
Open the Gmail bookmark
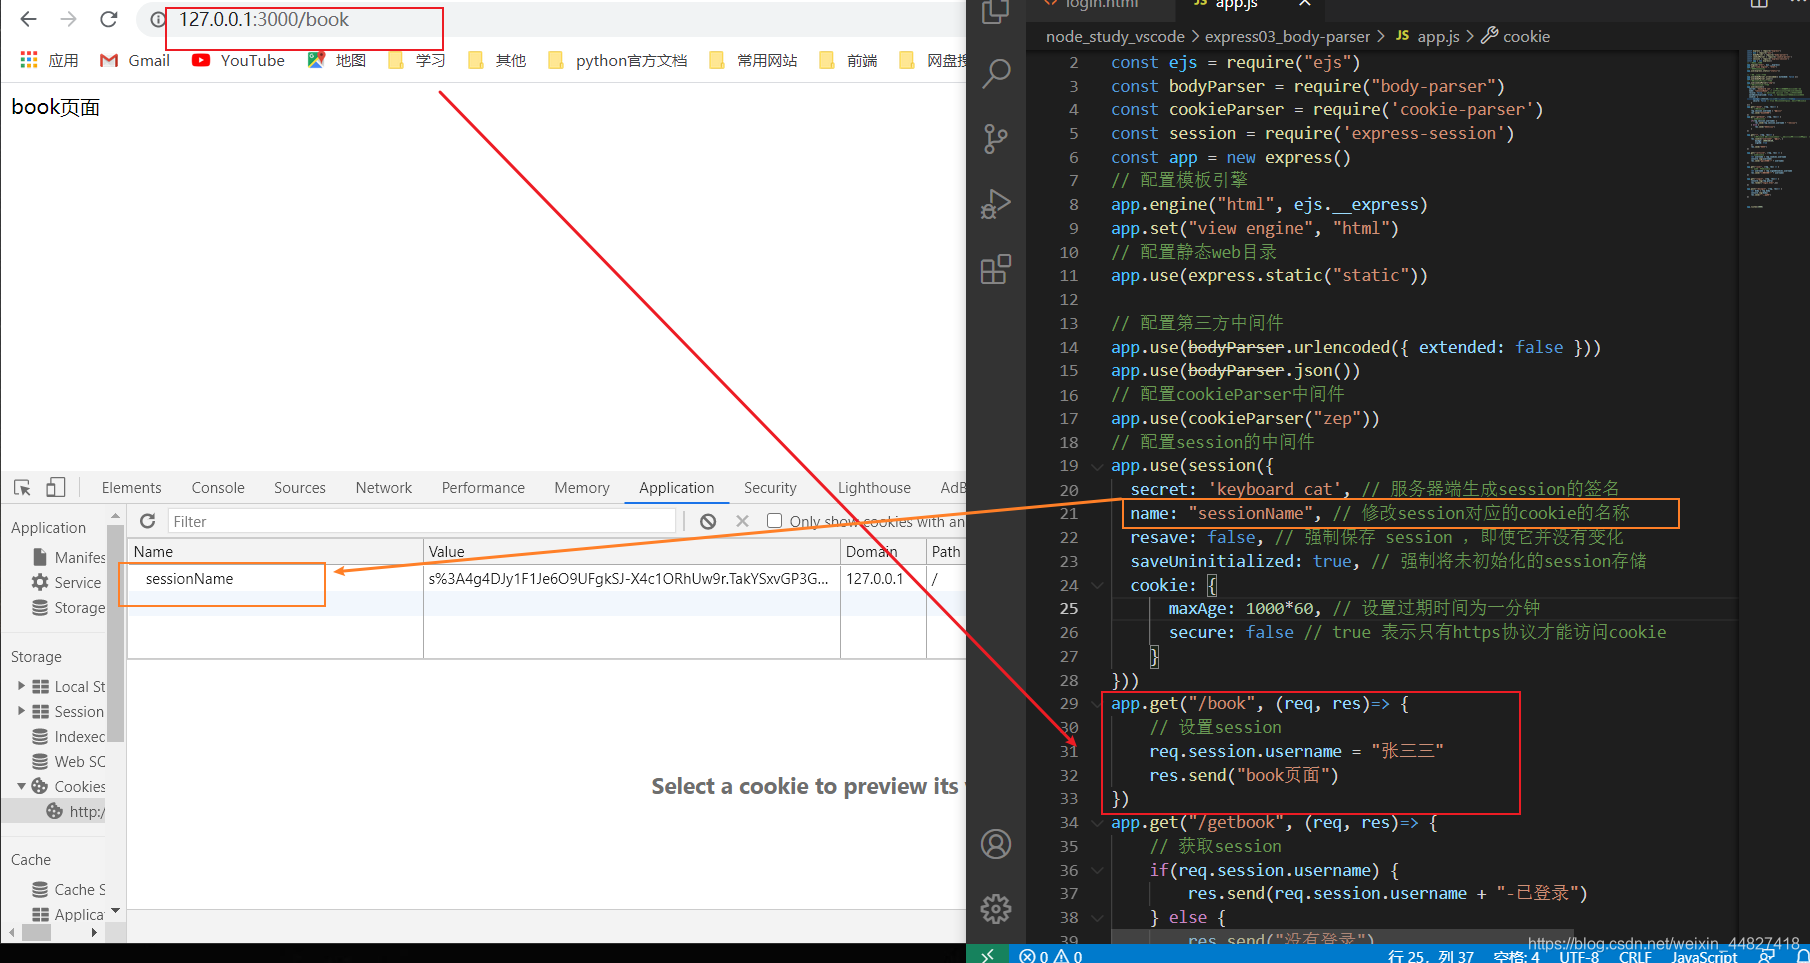coord(135,60)
